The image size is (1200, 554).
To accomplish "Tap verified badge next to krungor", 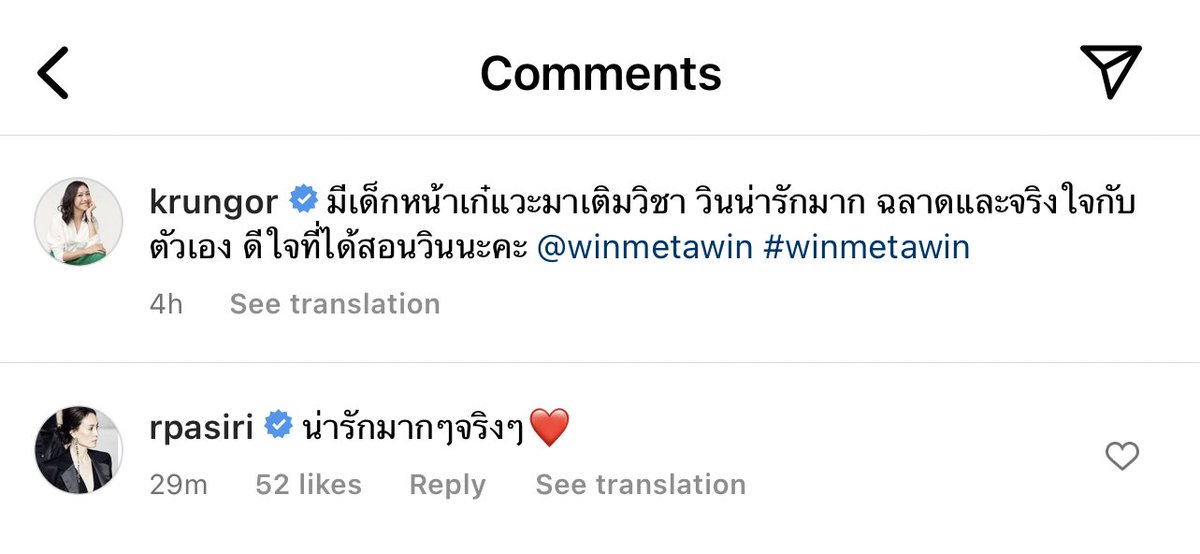I will tap(303, 201).
